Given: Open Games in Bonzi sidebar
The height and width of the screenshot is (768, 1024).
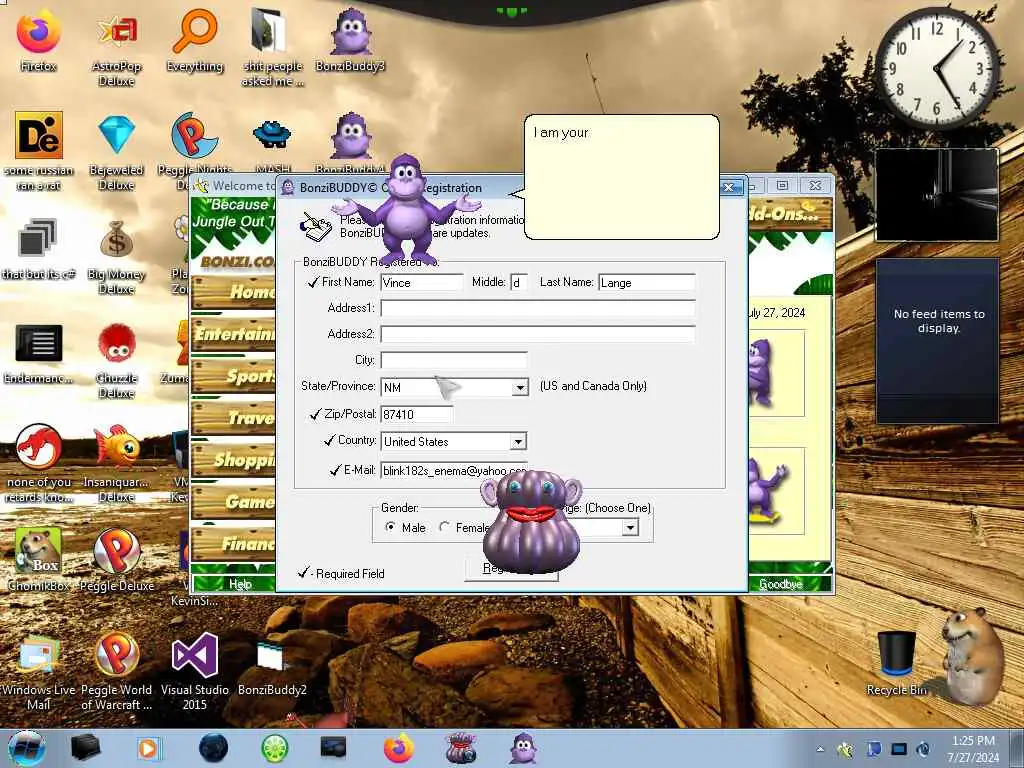Looking at the screenshot, I should coord(233,502).
